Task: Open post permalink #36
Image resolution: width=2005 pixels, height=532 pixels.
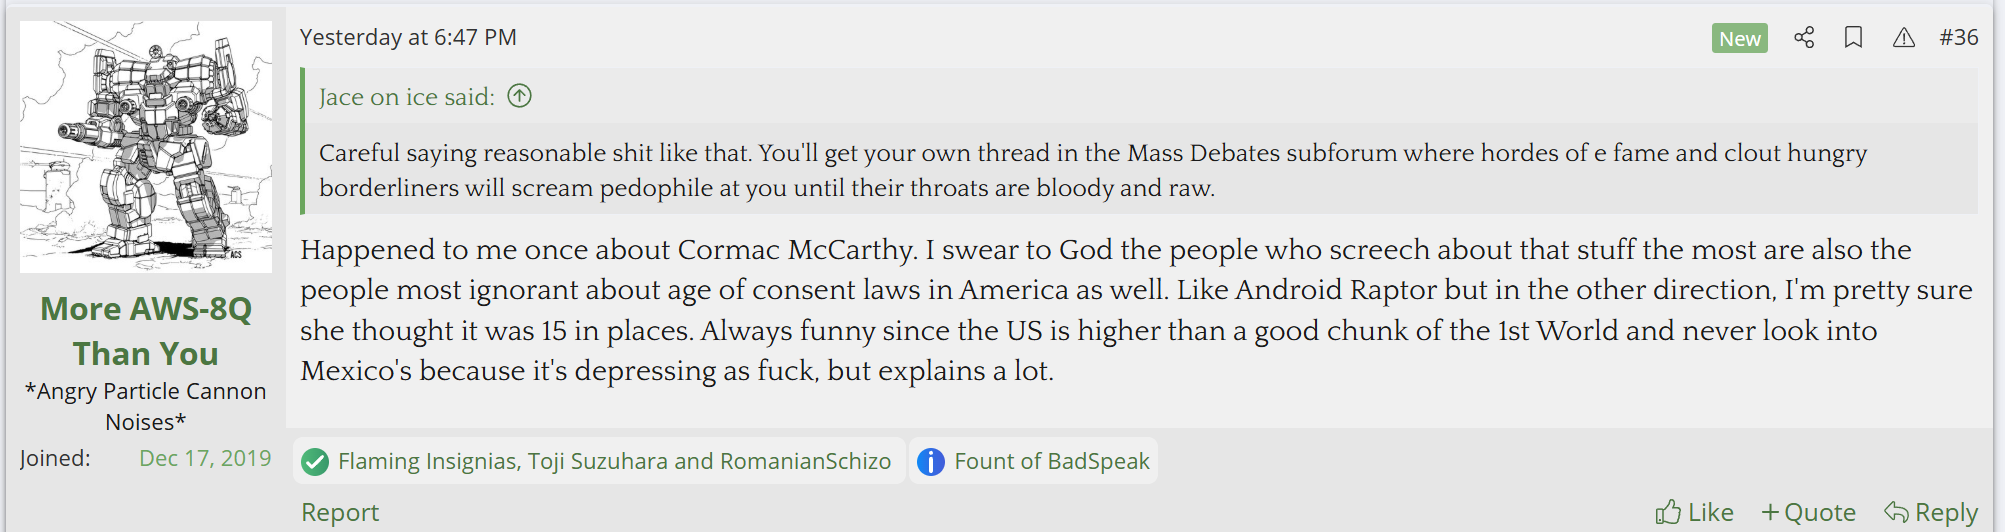Action: pyautogui.click(x=1958, y=38)
